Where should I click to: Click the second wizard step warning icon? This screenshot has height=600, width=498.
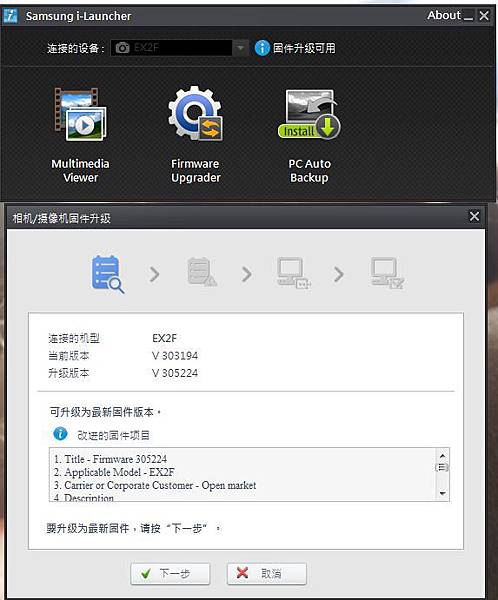point(202,272)
